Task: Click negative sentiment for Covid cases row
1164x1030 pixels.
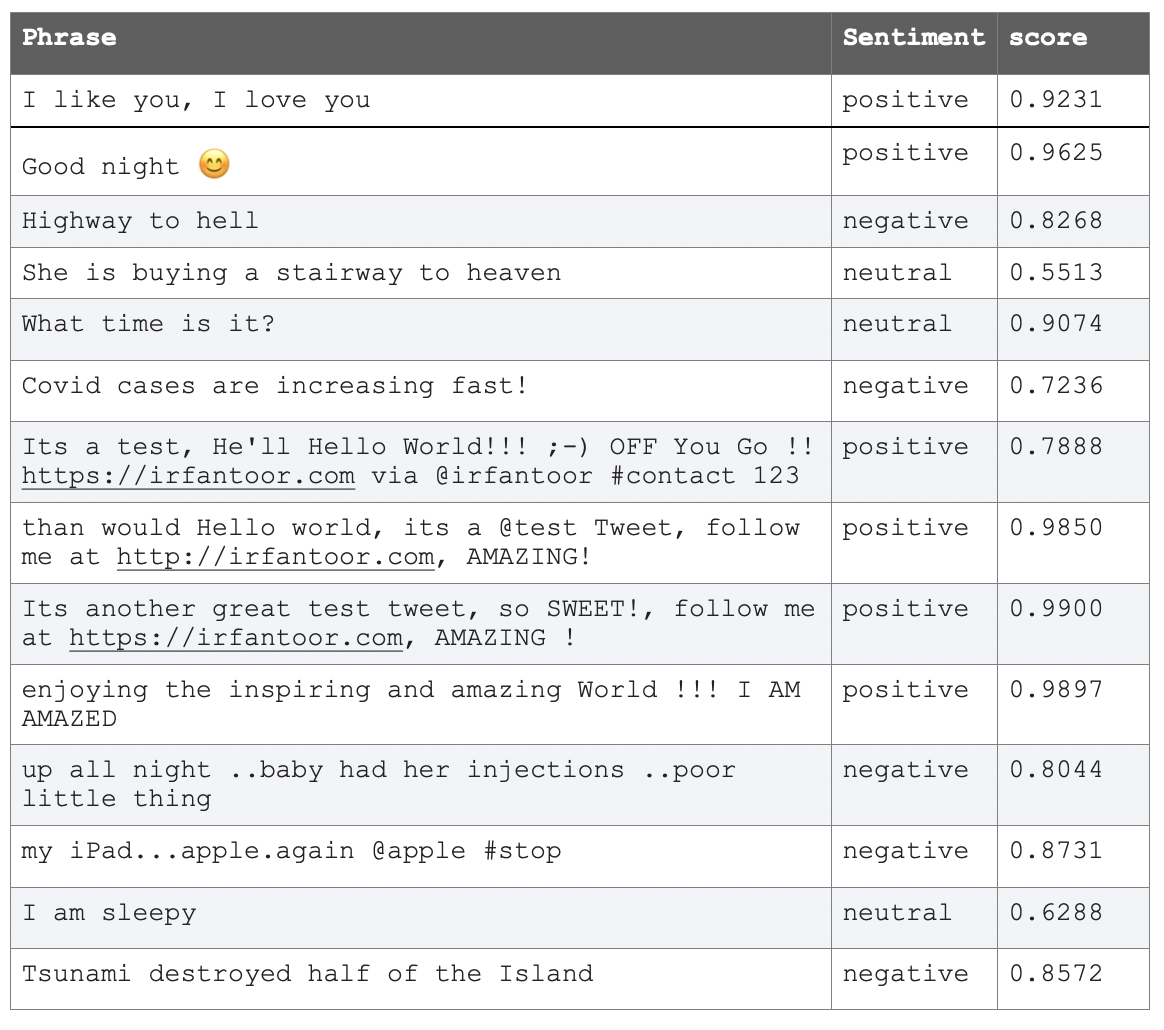Action: click(906, 386)
